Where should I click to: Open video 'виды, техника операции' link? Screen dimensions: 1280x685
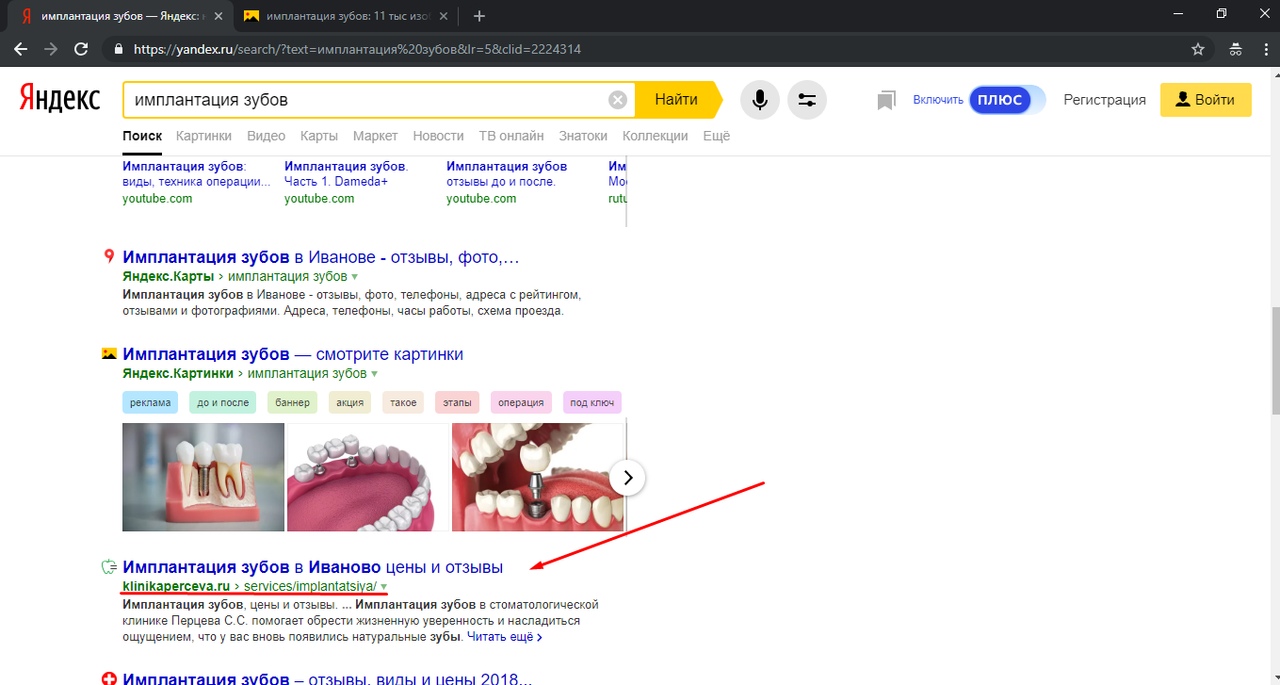click(x=196, y=174)
